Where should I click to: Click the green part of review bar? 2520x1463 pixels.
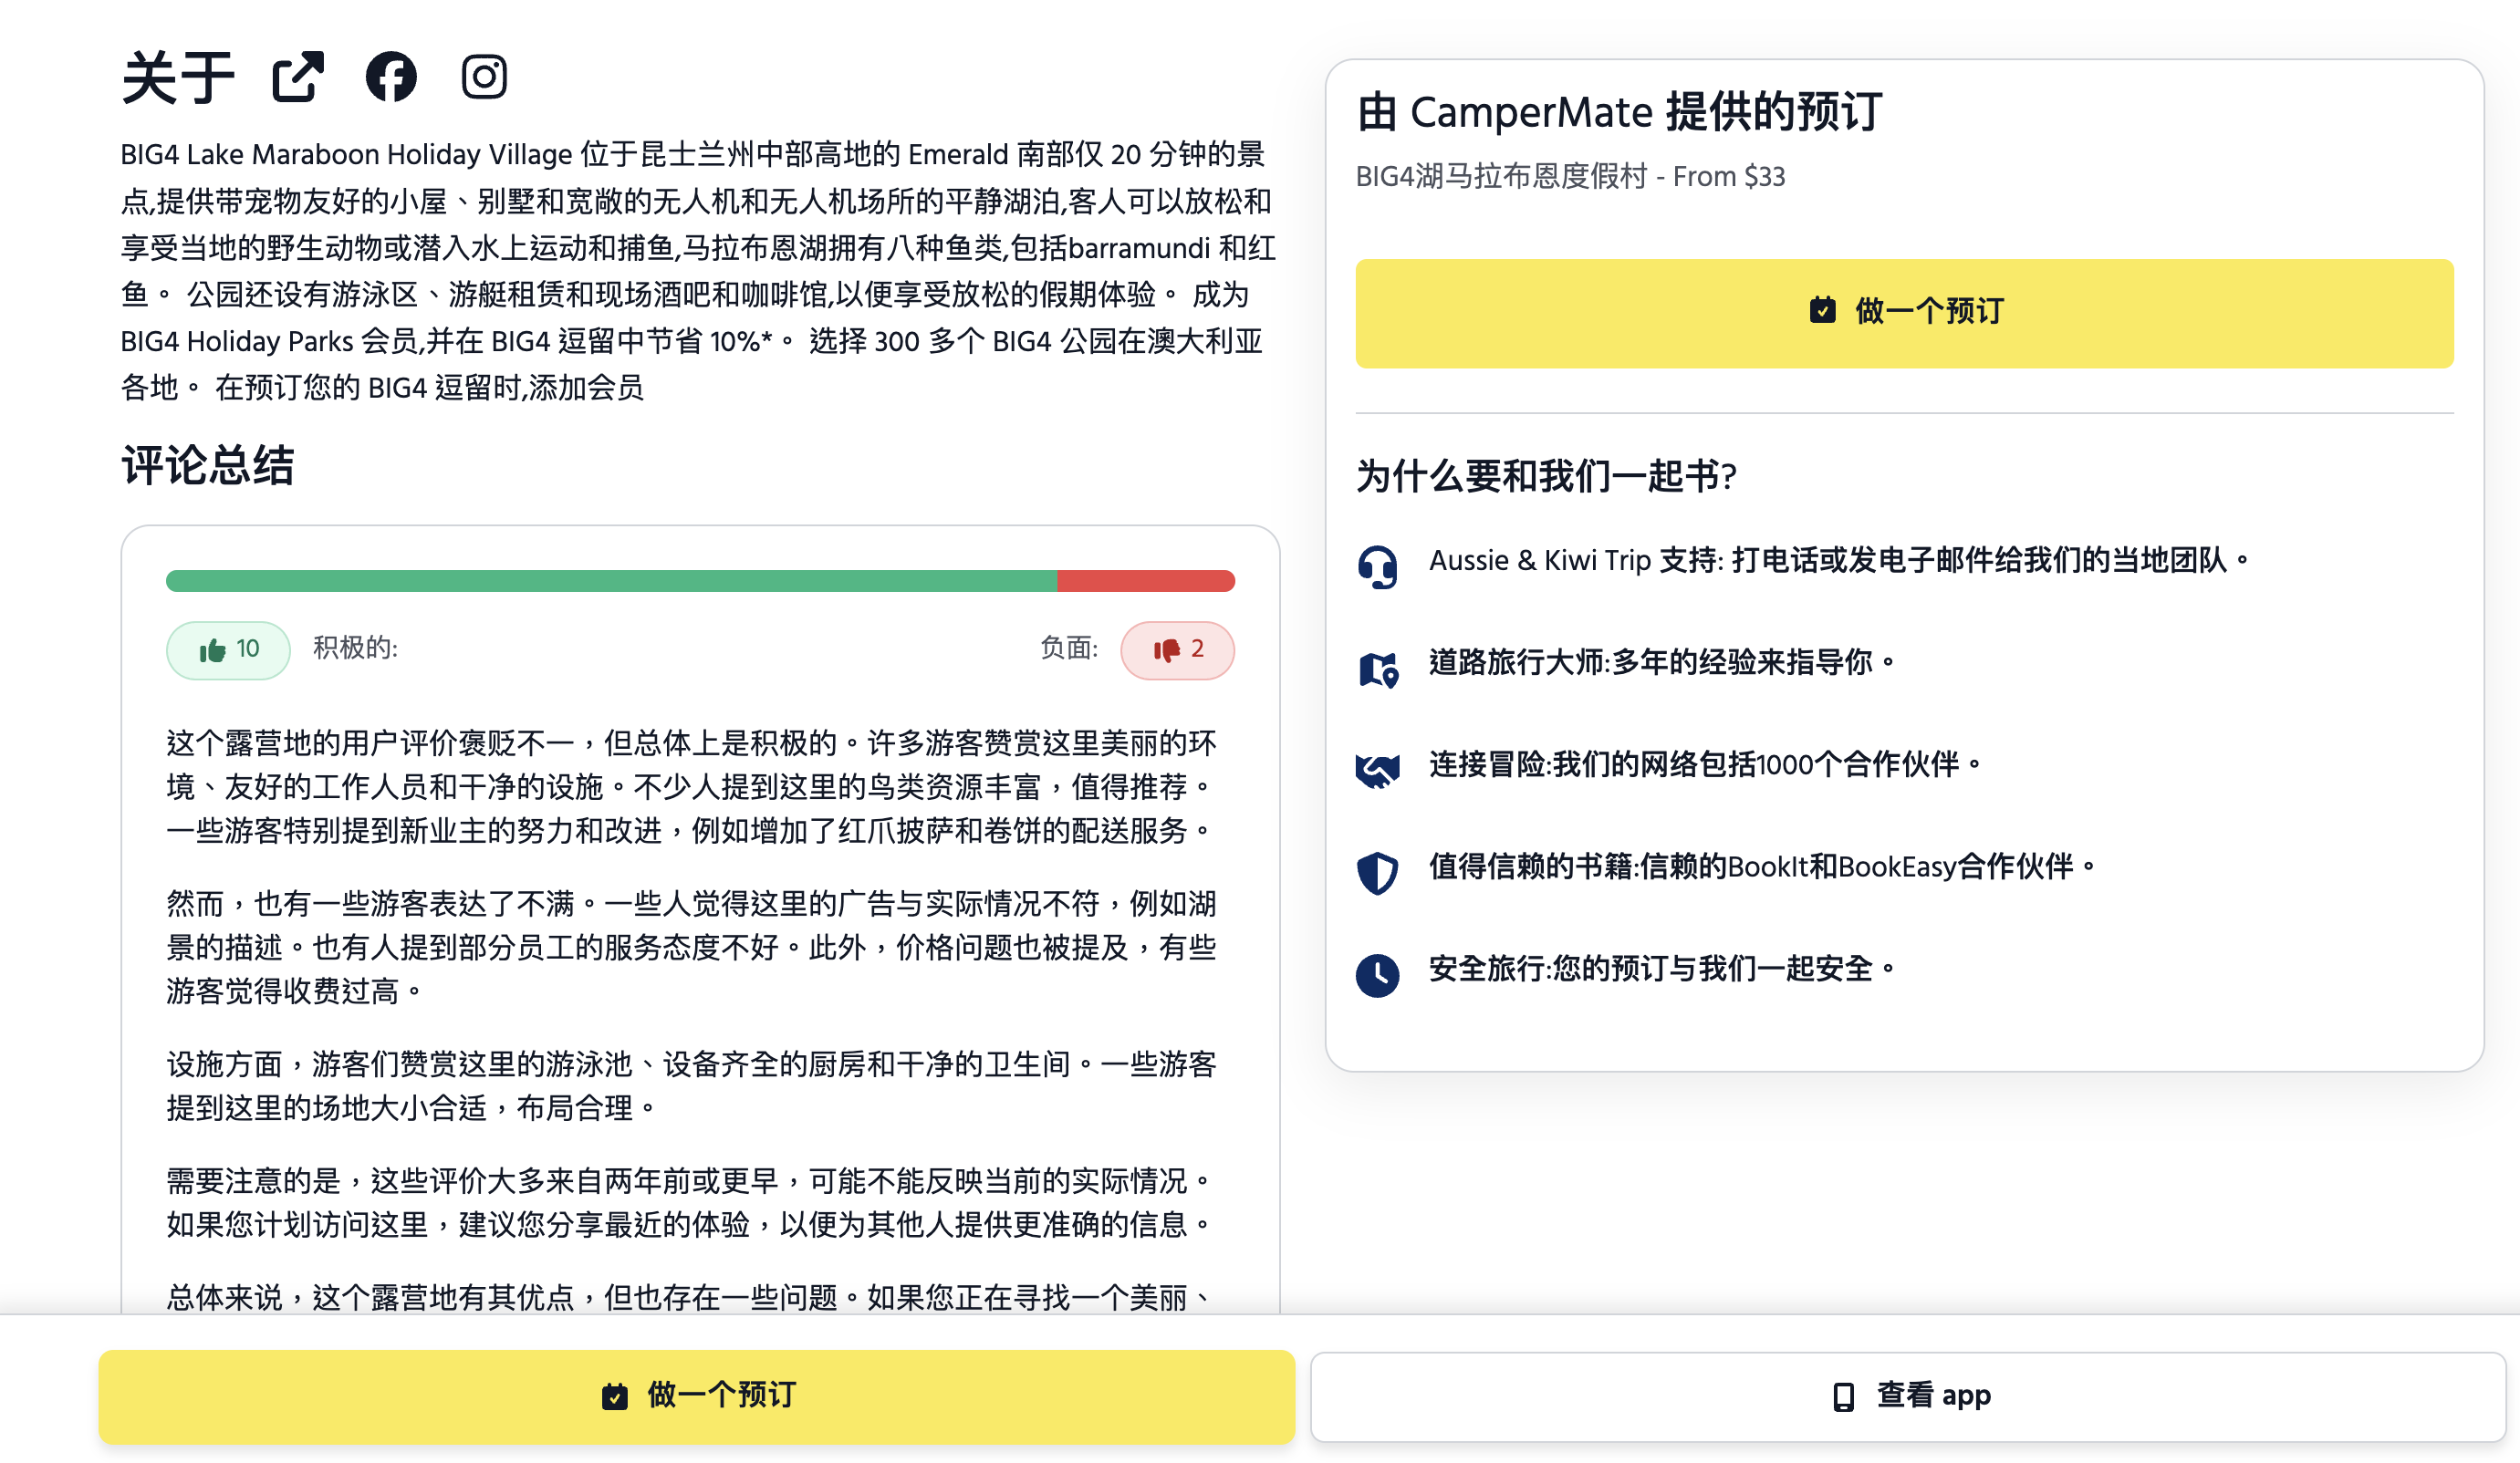611,581
